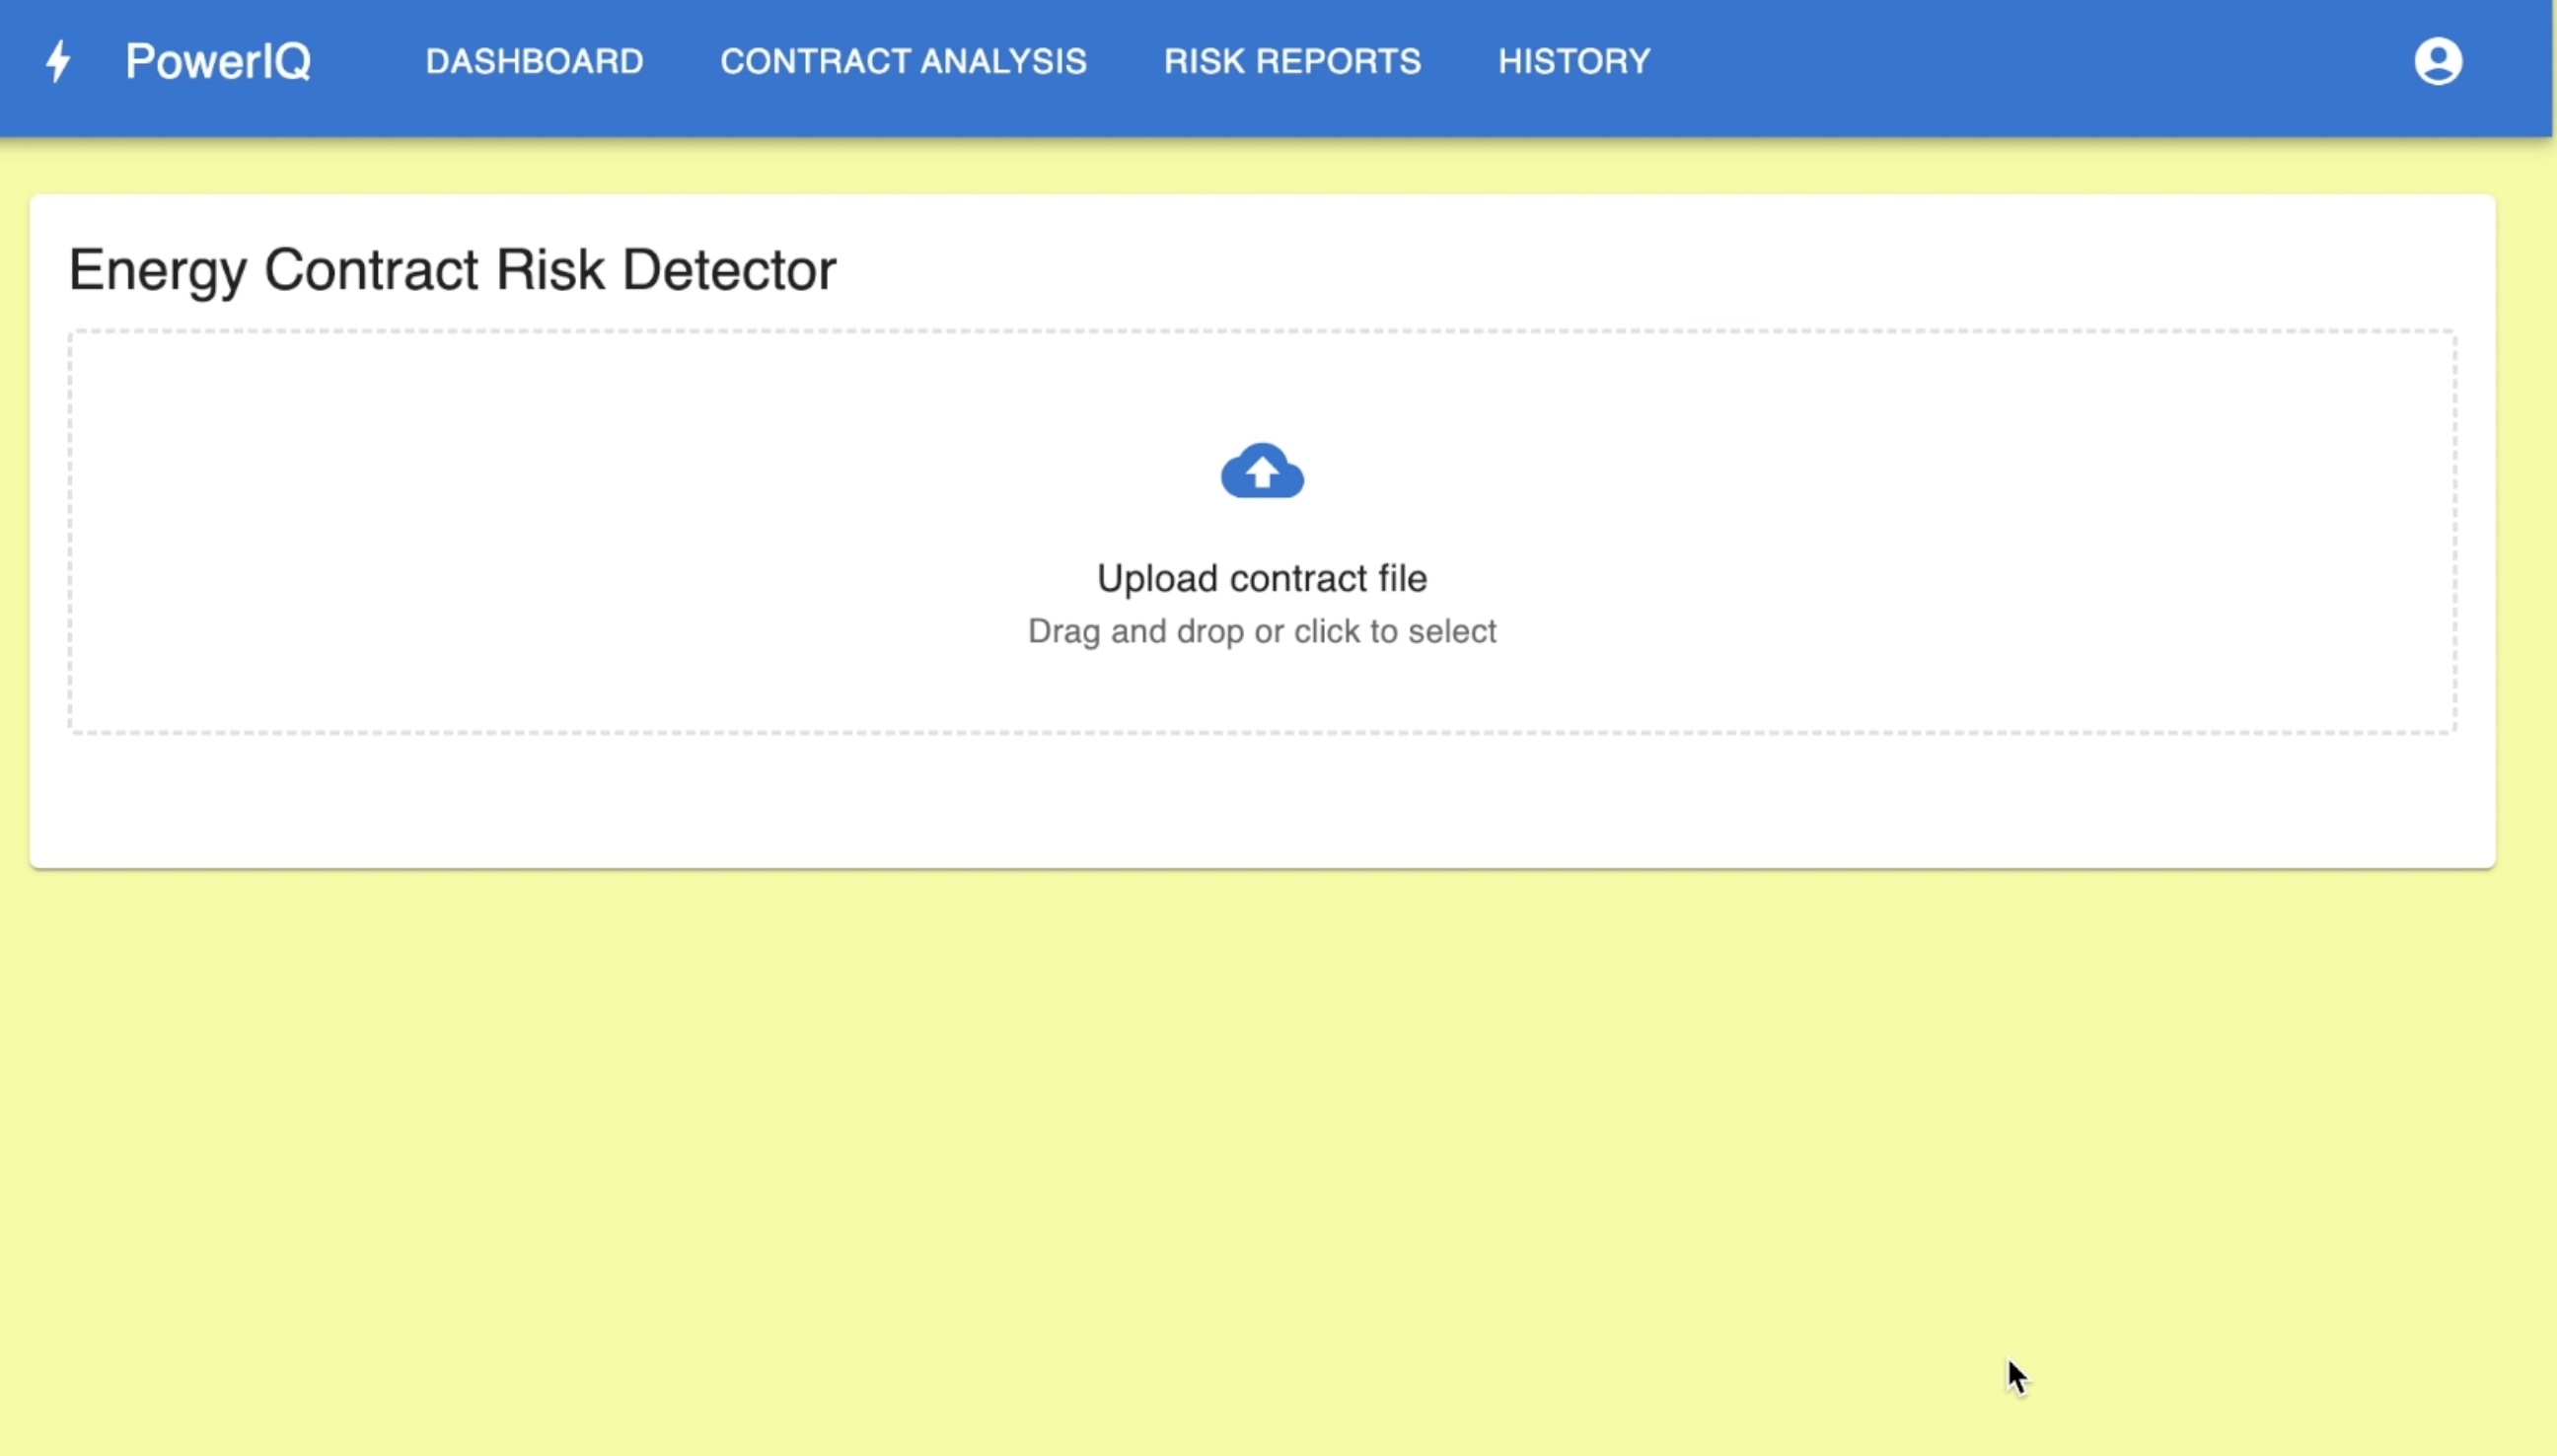
Task: Click the yellow strip between navbar and card
Action: coord(1262,167)
